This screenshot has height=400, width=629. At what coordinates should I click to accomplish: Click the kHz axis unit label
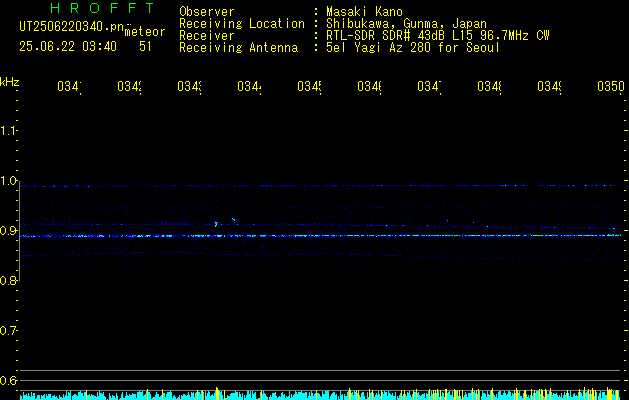[10, 82]
